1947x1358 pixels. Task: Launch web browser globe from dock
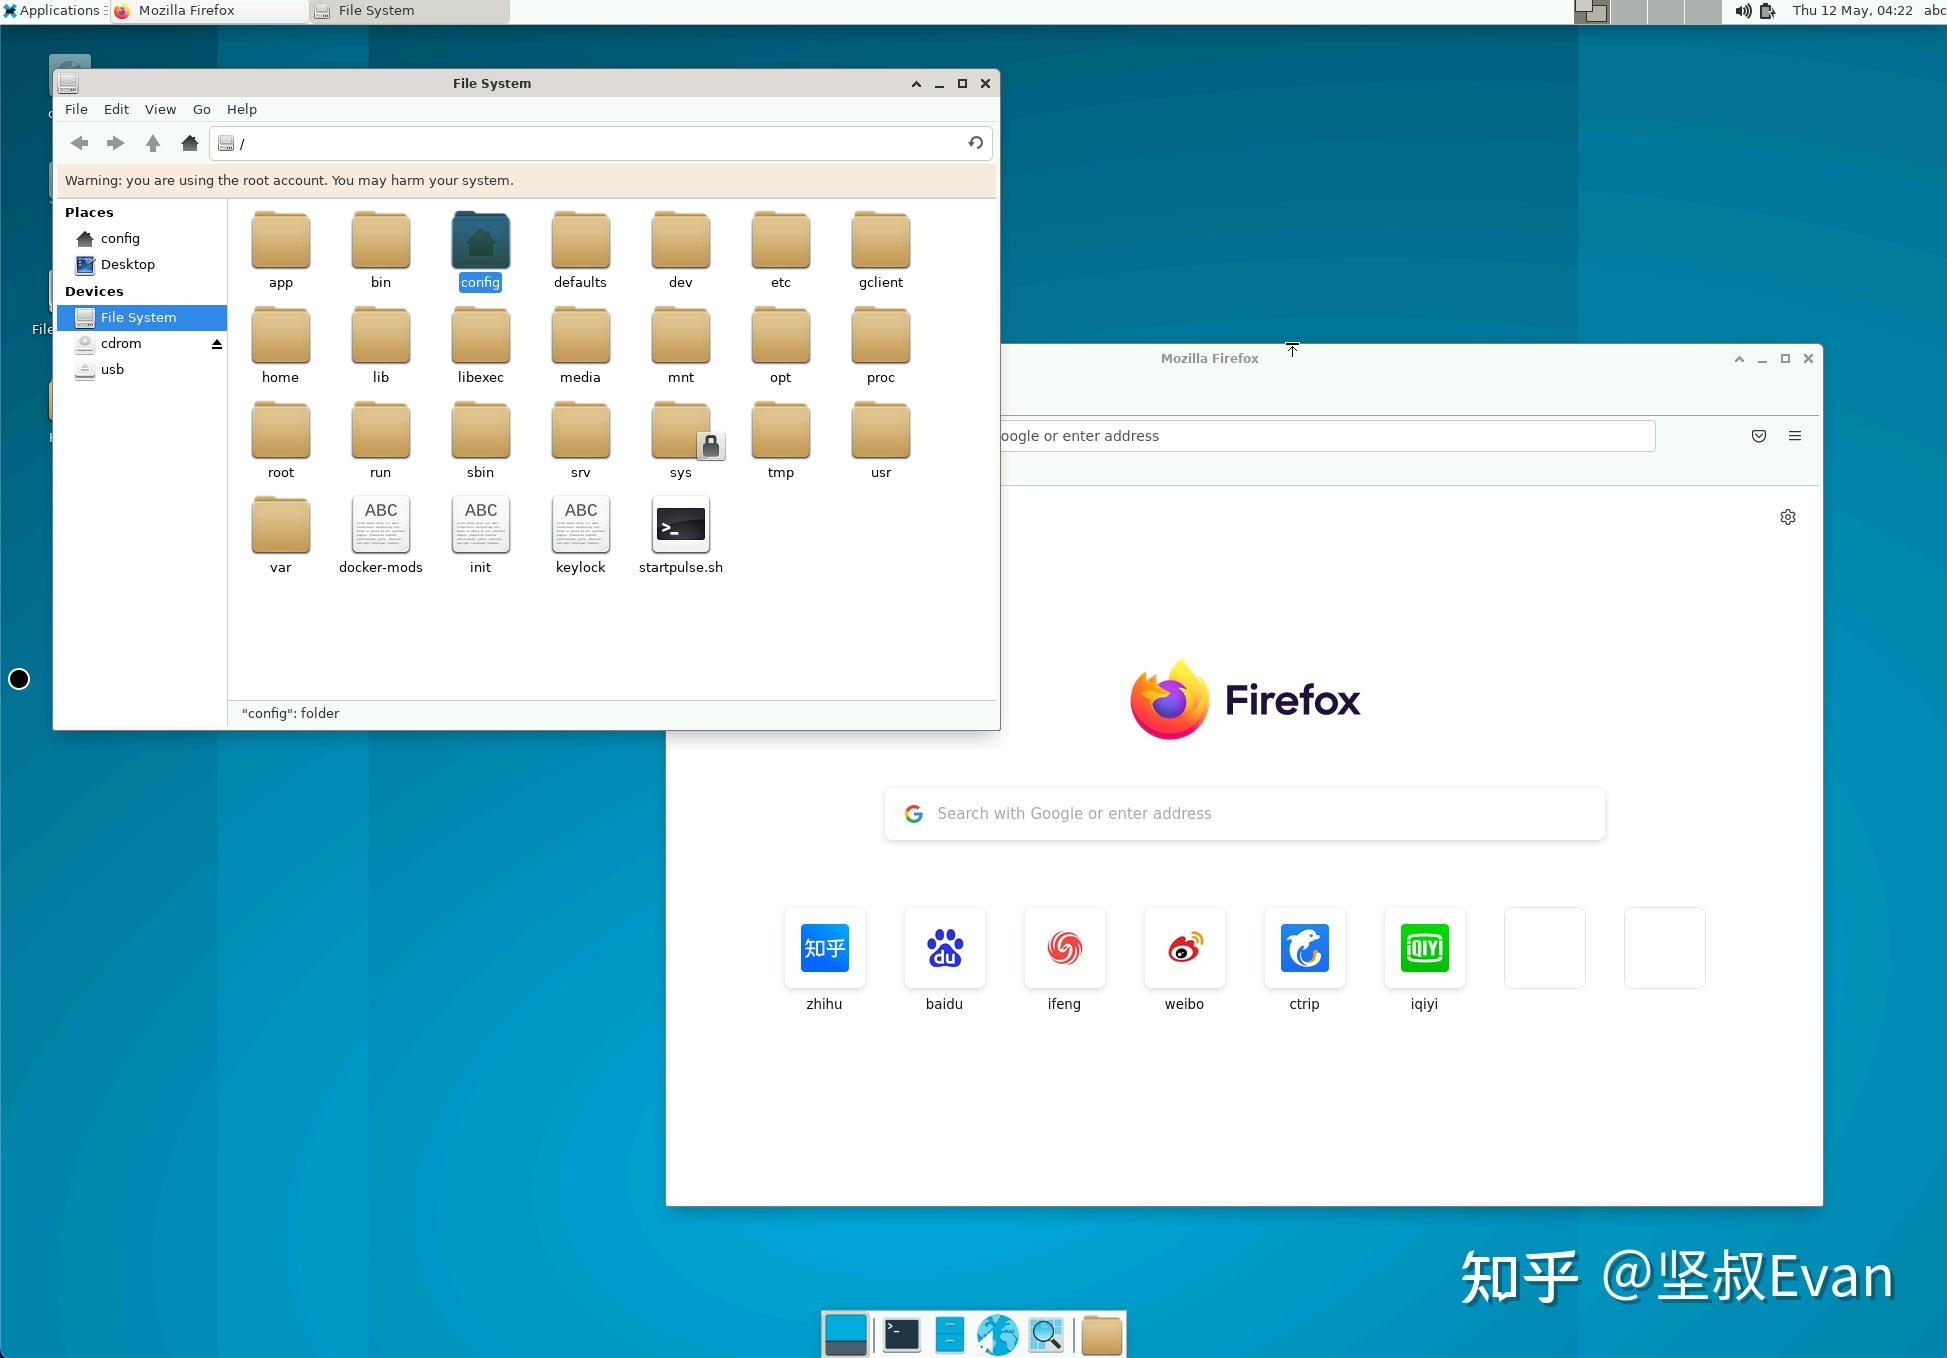click(x=998, y=1335)
